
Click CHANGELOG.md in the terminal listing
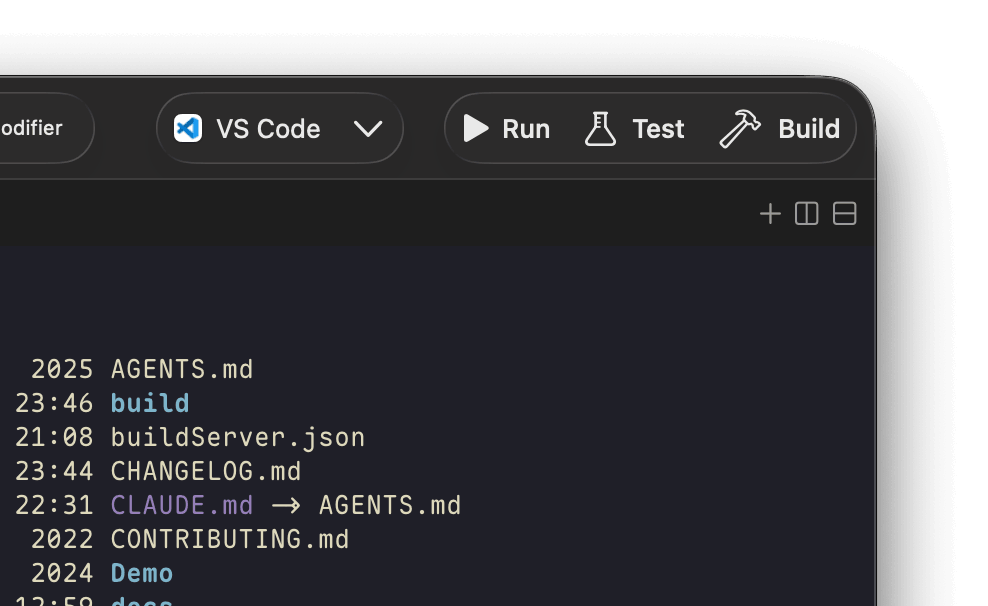pos(206,471)
